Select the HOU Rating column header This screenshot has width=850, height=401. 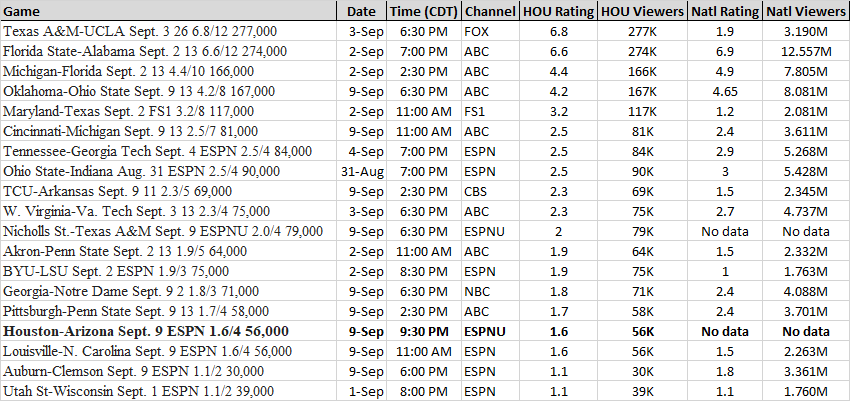(x=558, y=11)
